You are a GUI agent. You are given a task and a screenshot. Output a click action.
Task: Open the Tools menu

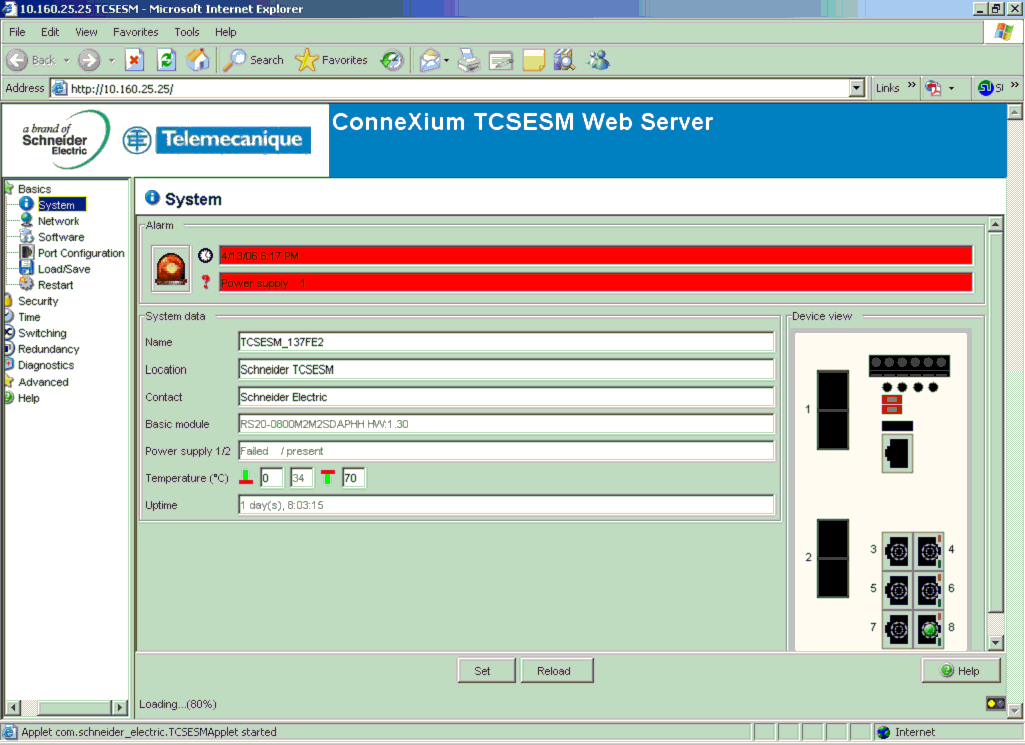(186, 32)
